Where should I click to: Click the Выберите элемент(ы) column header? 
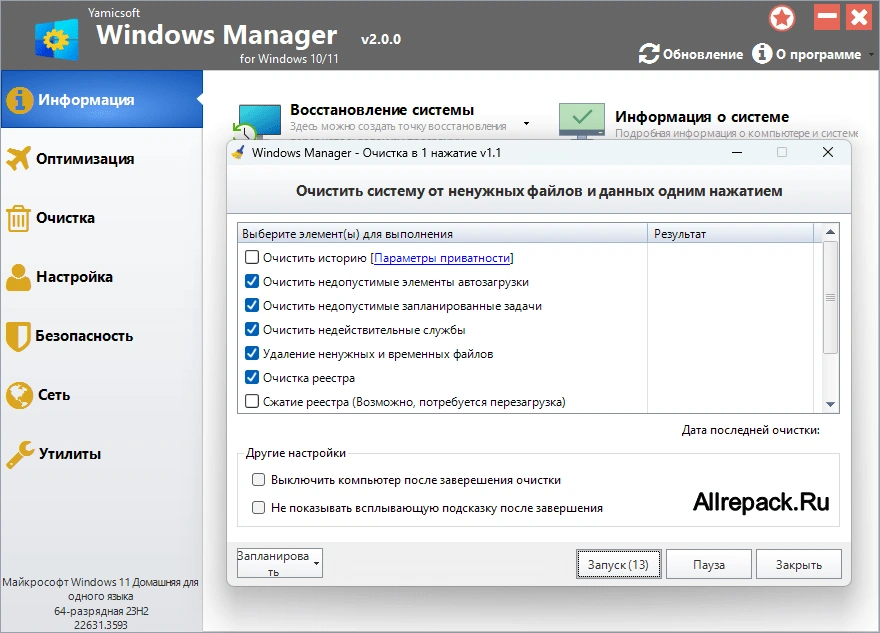click(443, 233)
